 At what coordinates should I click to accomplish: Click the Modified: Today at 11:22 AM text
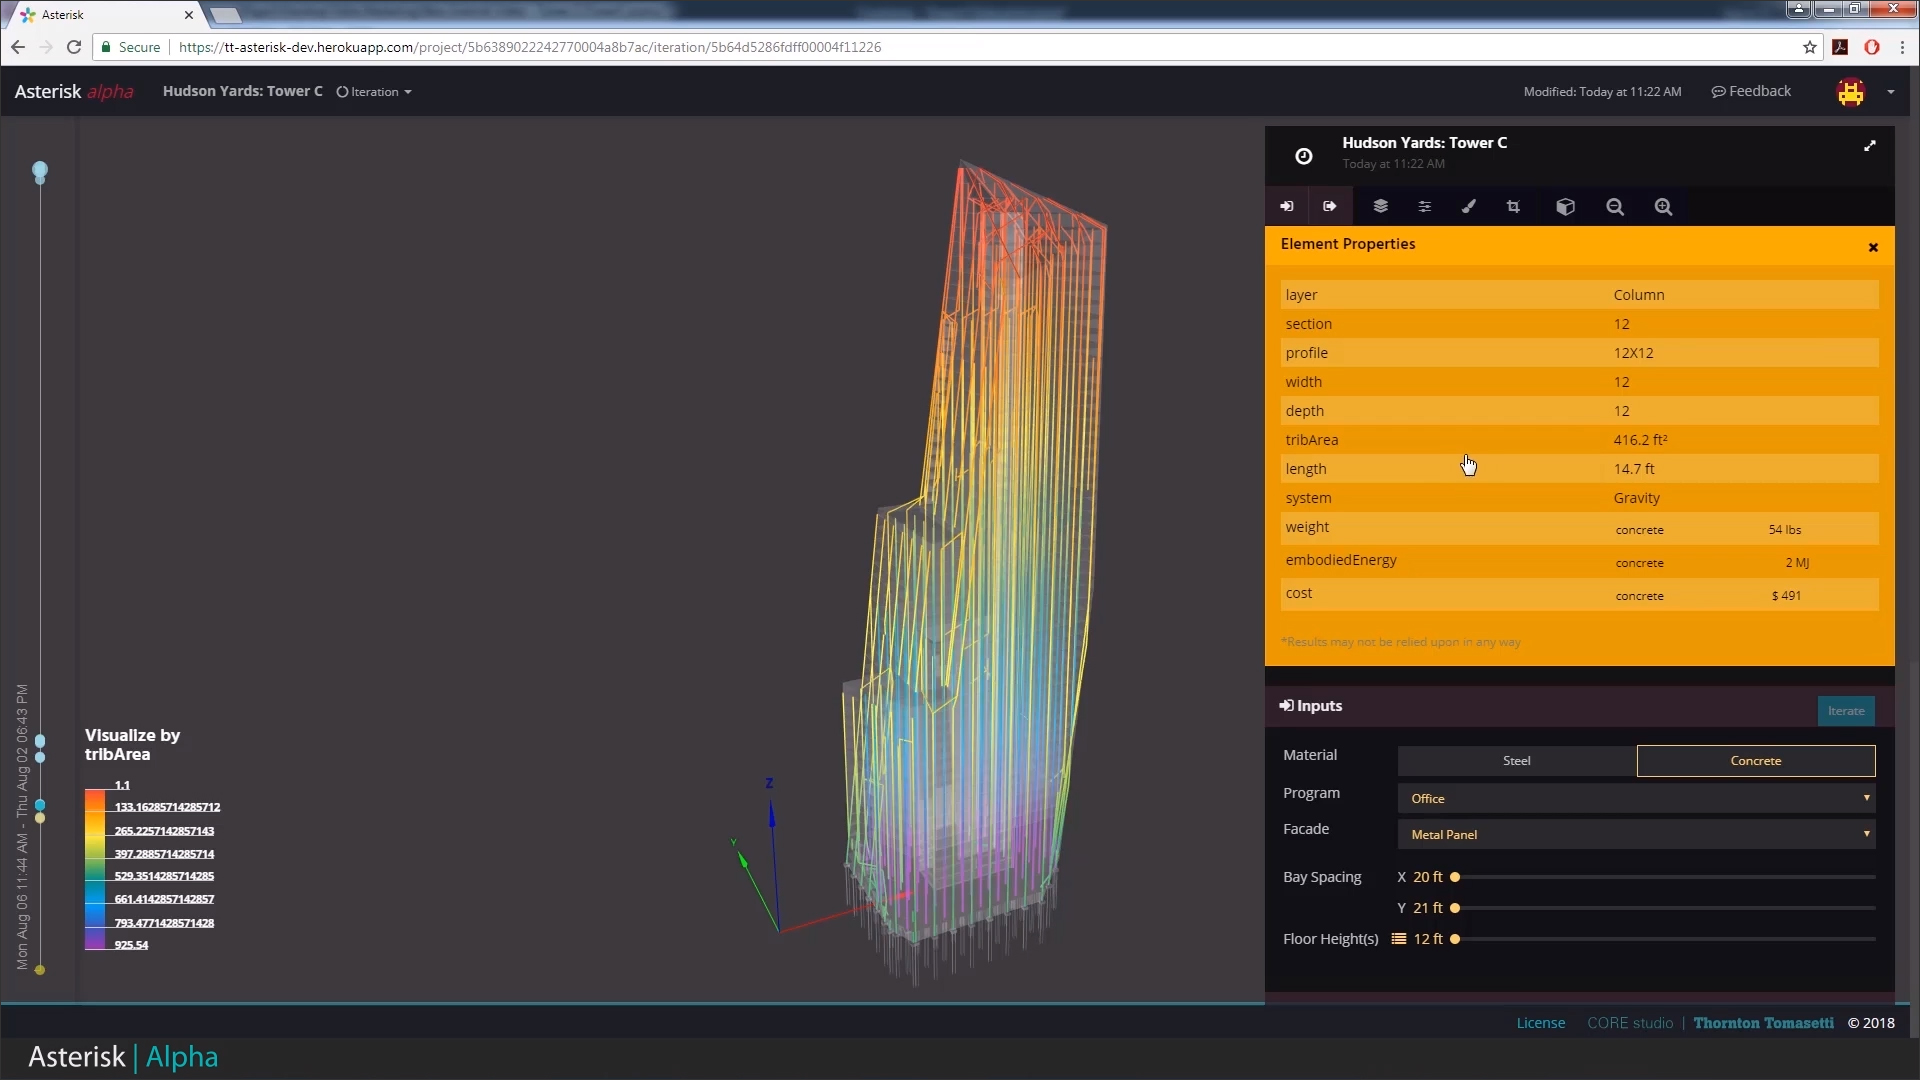pyautogui.click(x=1602, y=92)
